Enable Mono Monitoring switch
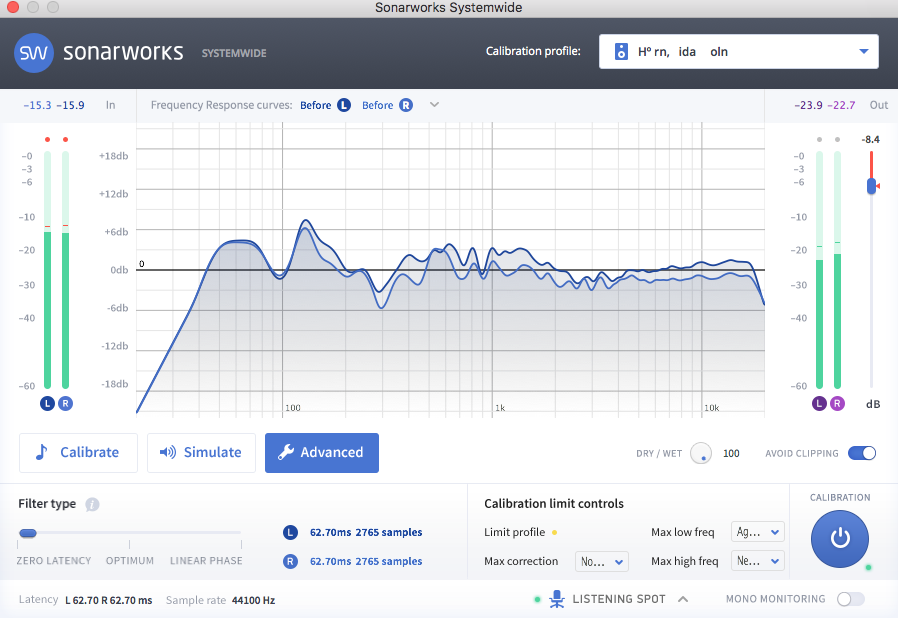 [850, 599]
